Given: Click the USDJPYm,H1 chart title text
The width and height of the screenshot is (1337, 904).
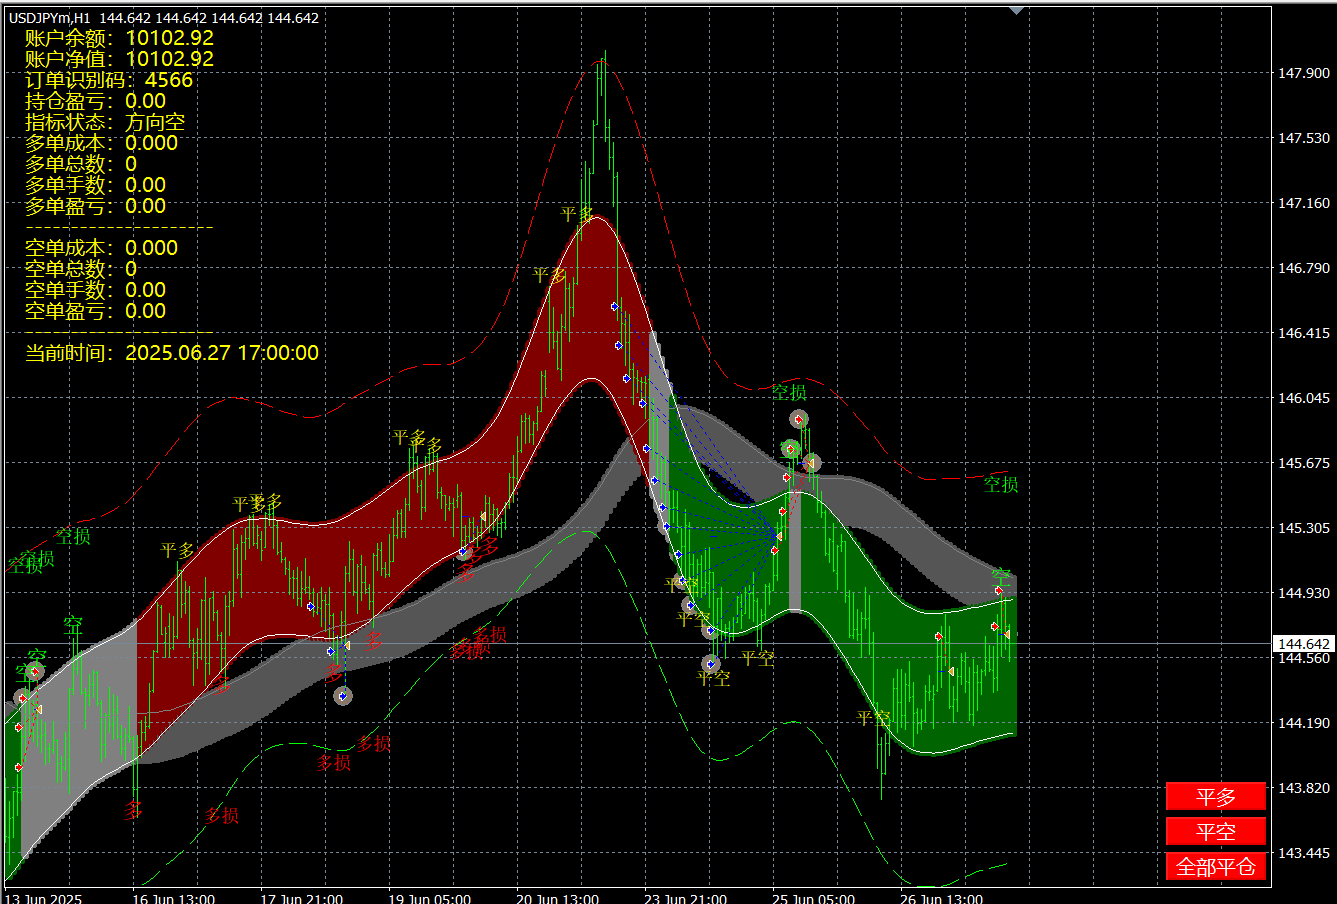Looking at the screenshot, I should coord(50,18).
